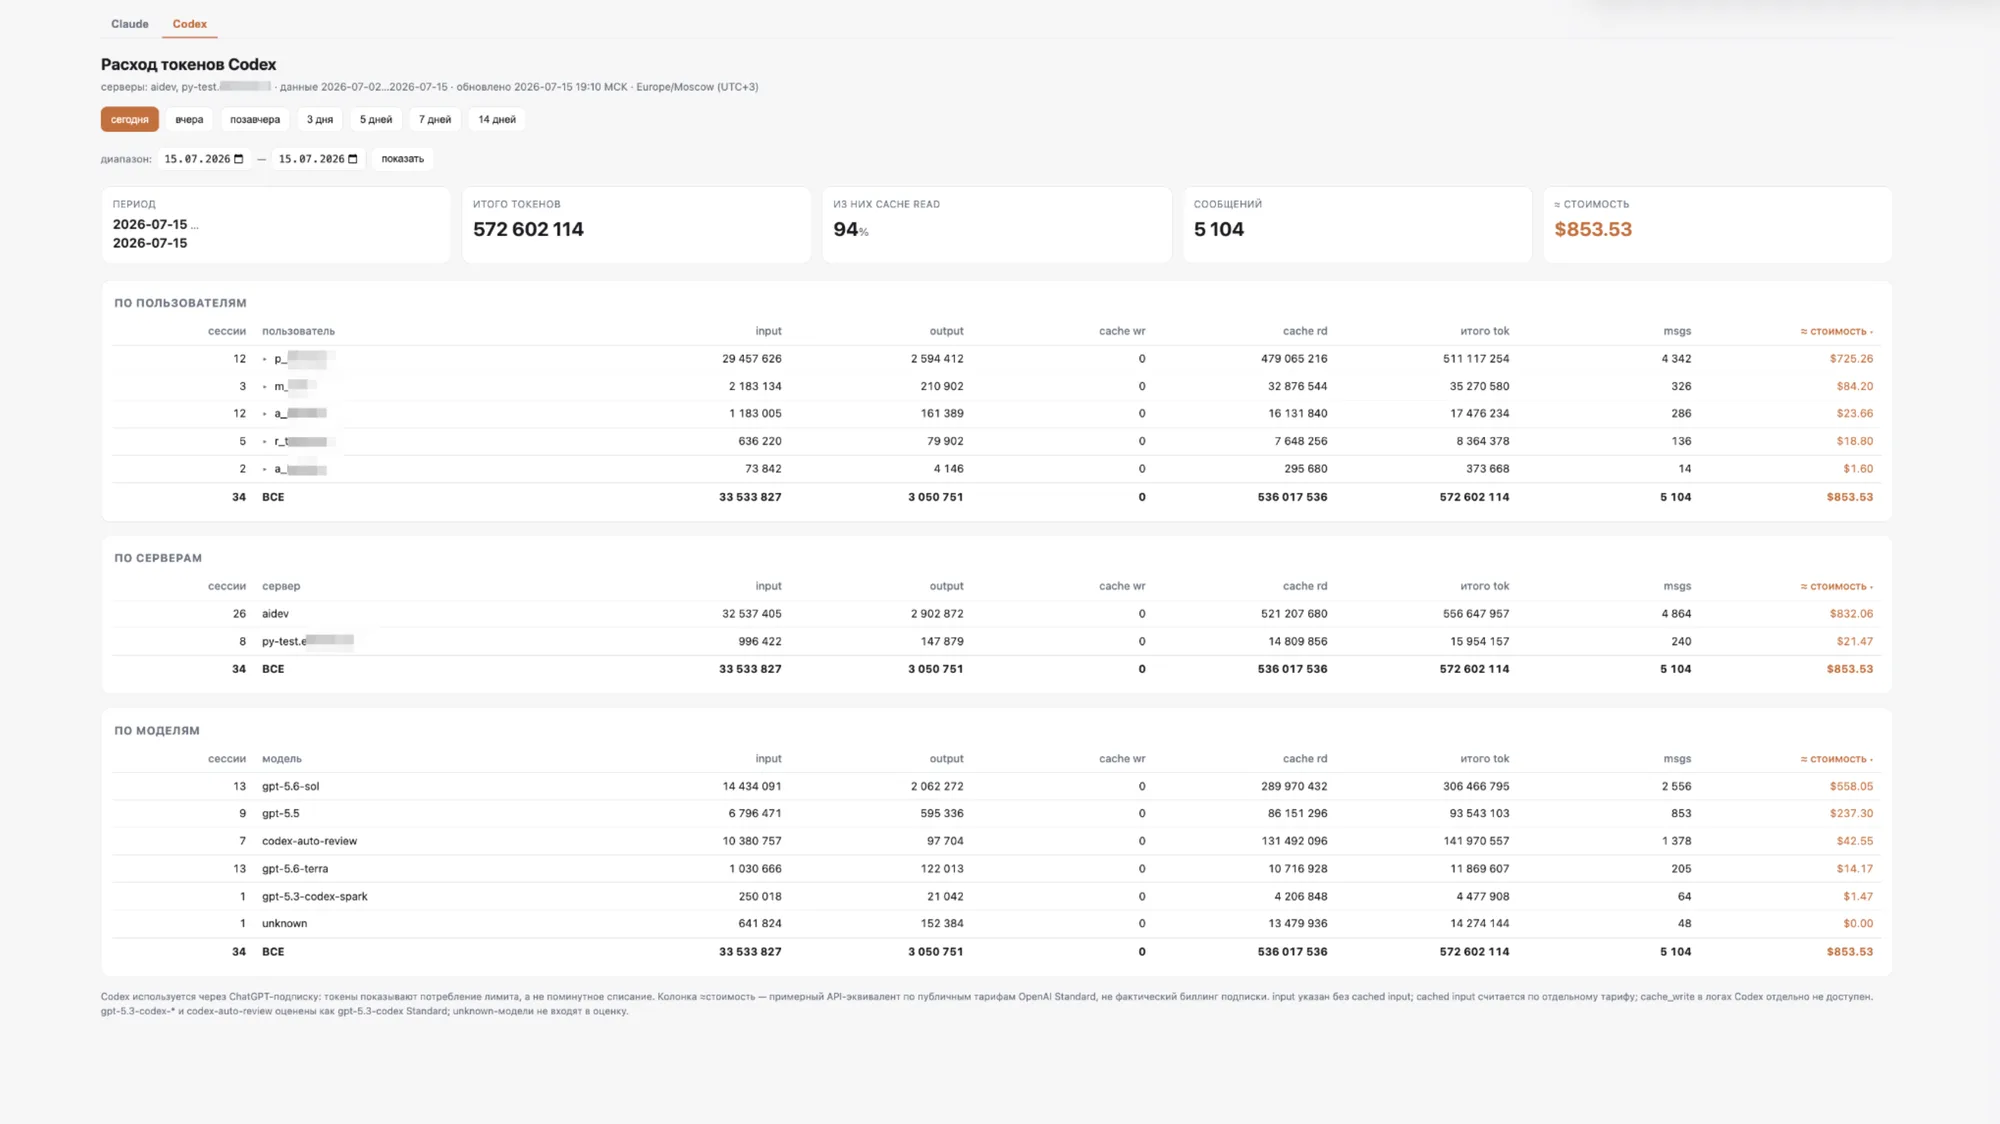Filter the period by сегодня
2000x1124 pixels.
(130, 119)
